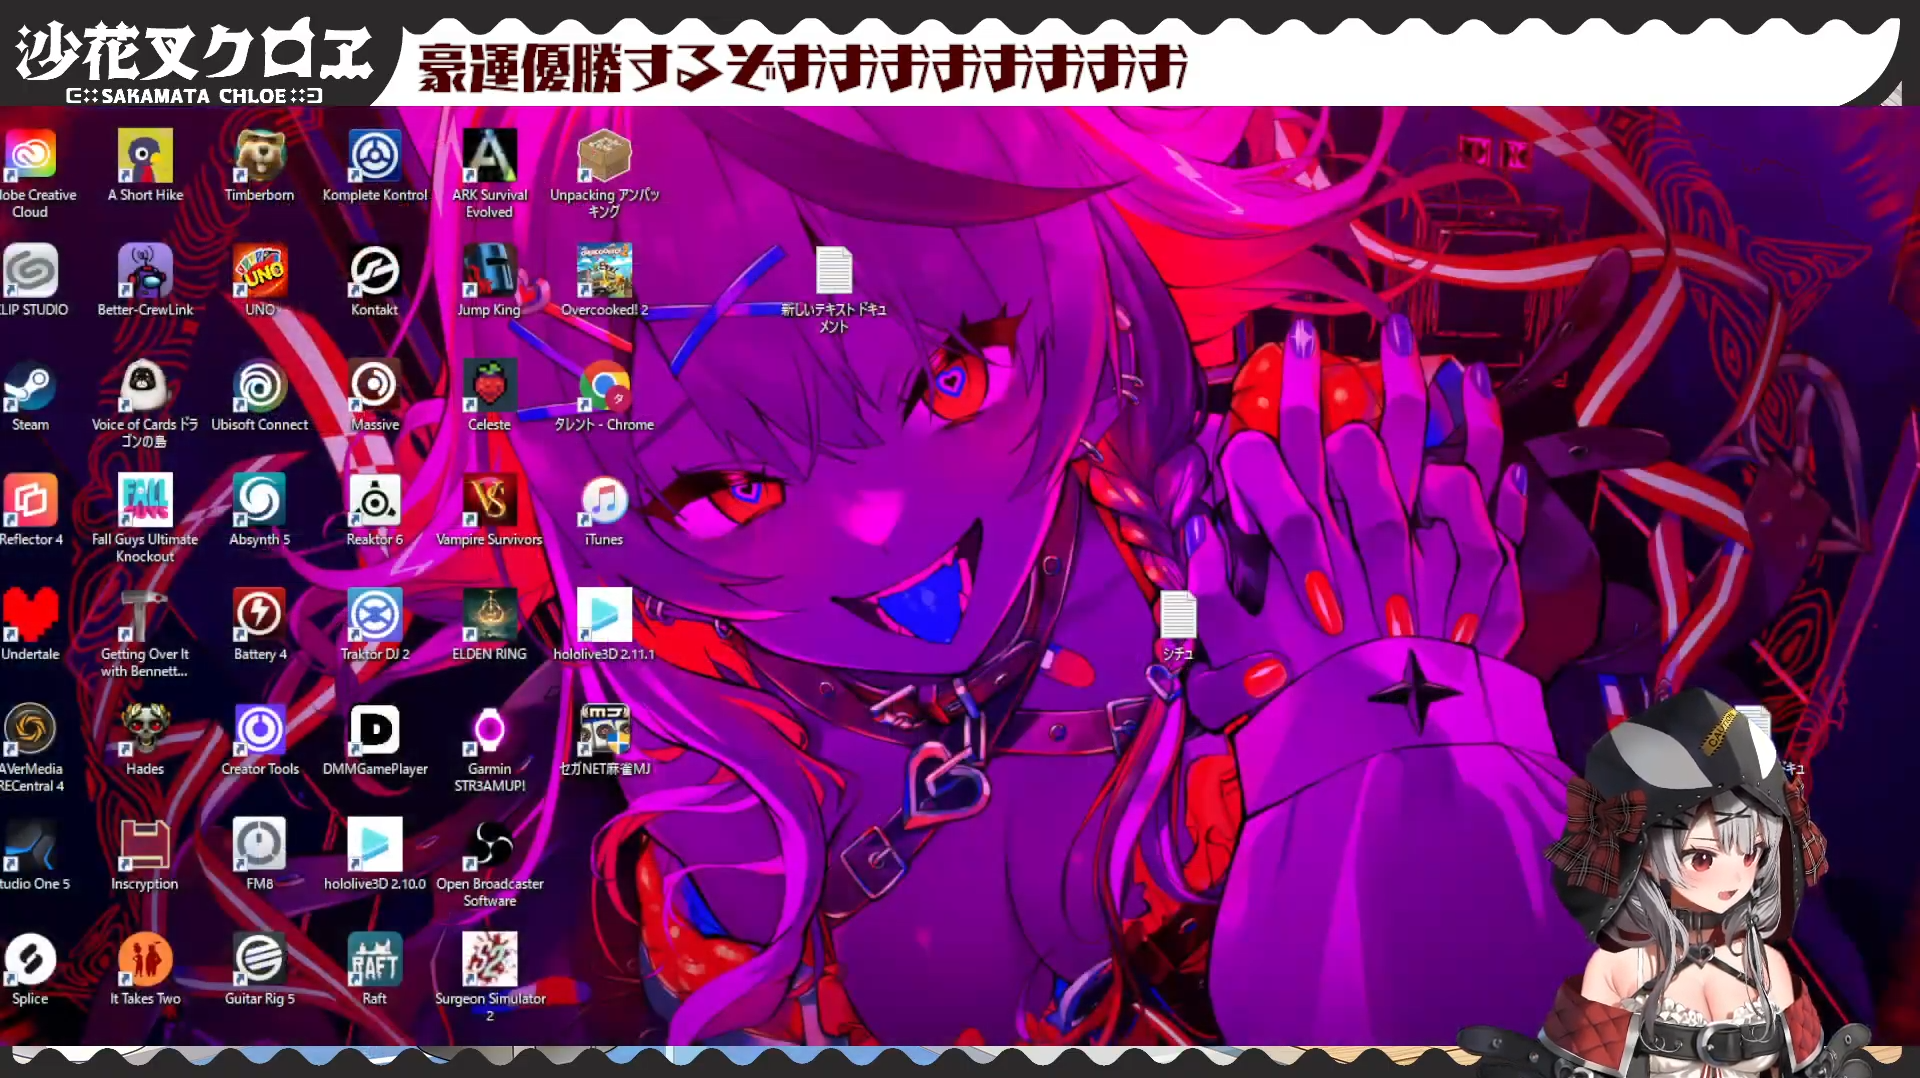This screenshot has height=1078, width=1920.
Task: Launch Battery 4 shortcut
Action: [x=260, y=615]
